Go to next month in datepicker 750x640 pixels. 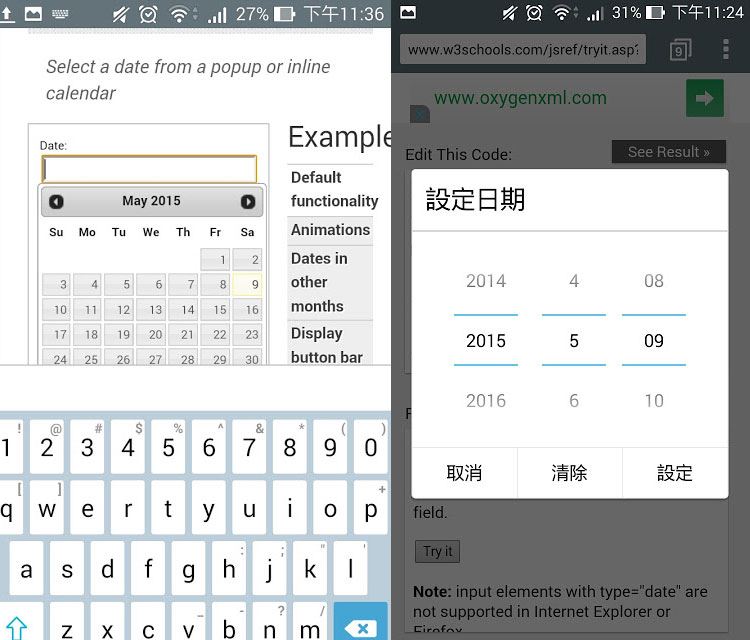click(248, 201)
